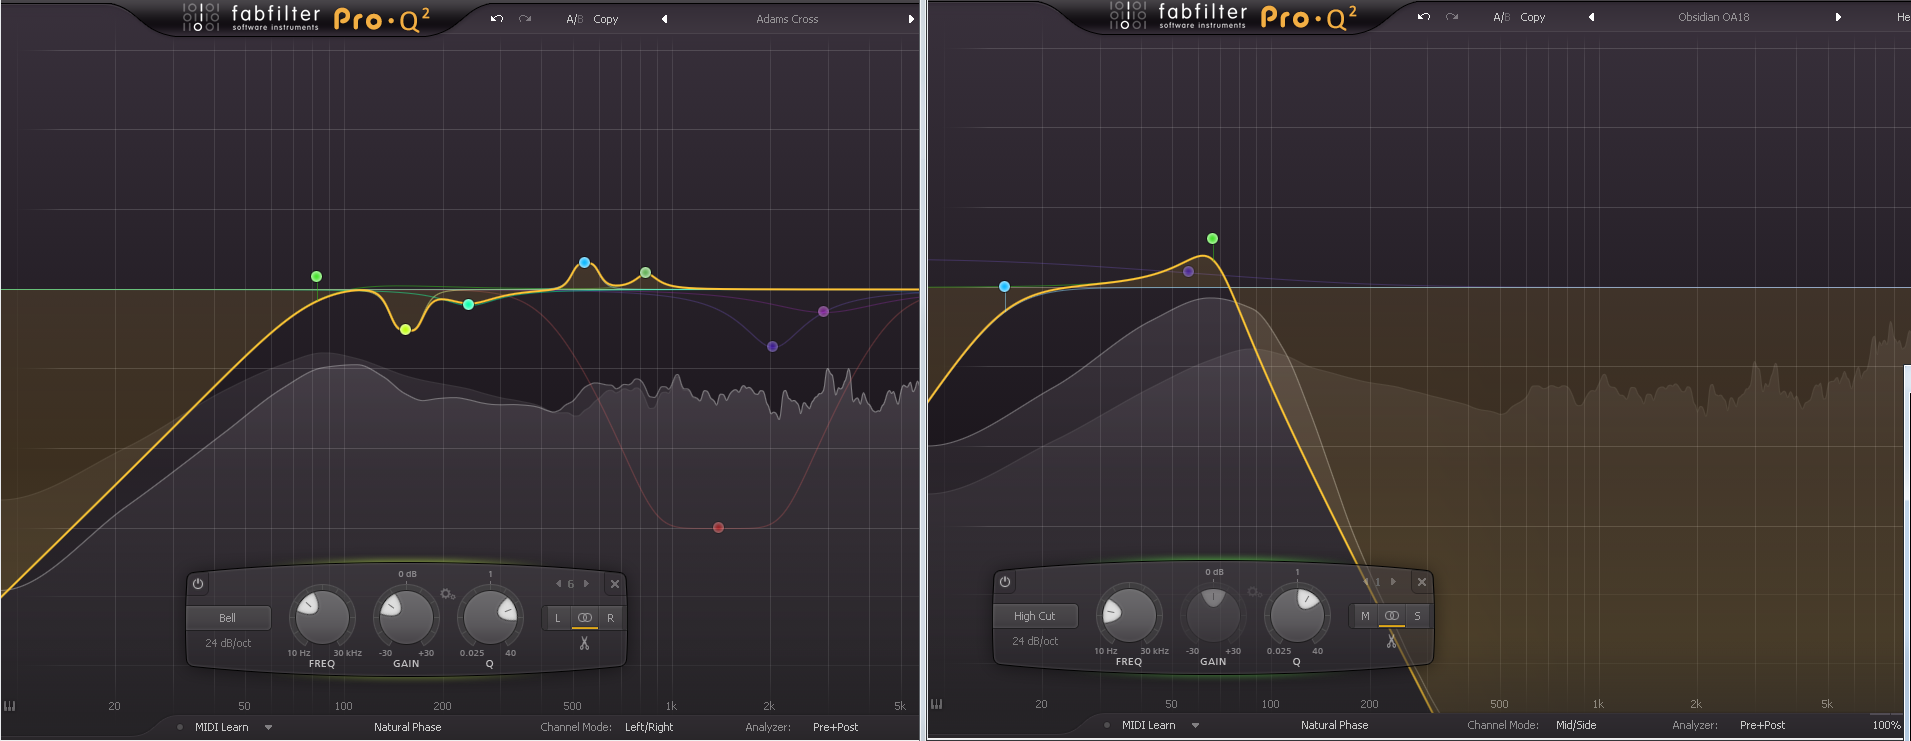Viewport: 1911px width, 741px height.
Task: Set the Bell band to Left channel only
Action: tap(557, 618)
